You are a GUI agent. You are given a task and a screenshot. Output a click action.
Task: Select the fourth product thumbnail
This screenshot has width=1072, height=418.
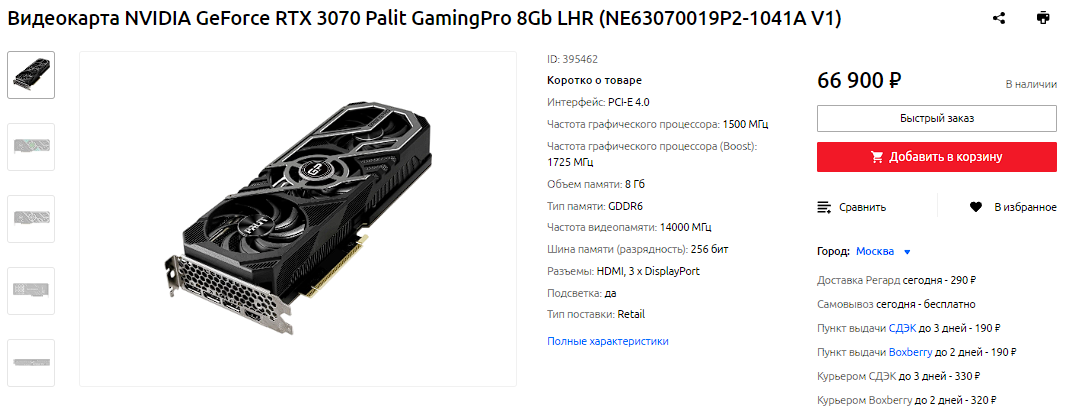pos(31,291)
